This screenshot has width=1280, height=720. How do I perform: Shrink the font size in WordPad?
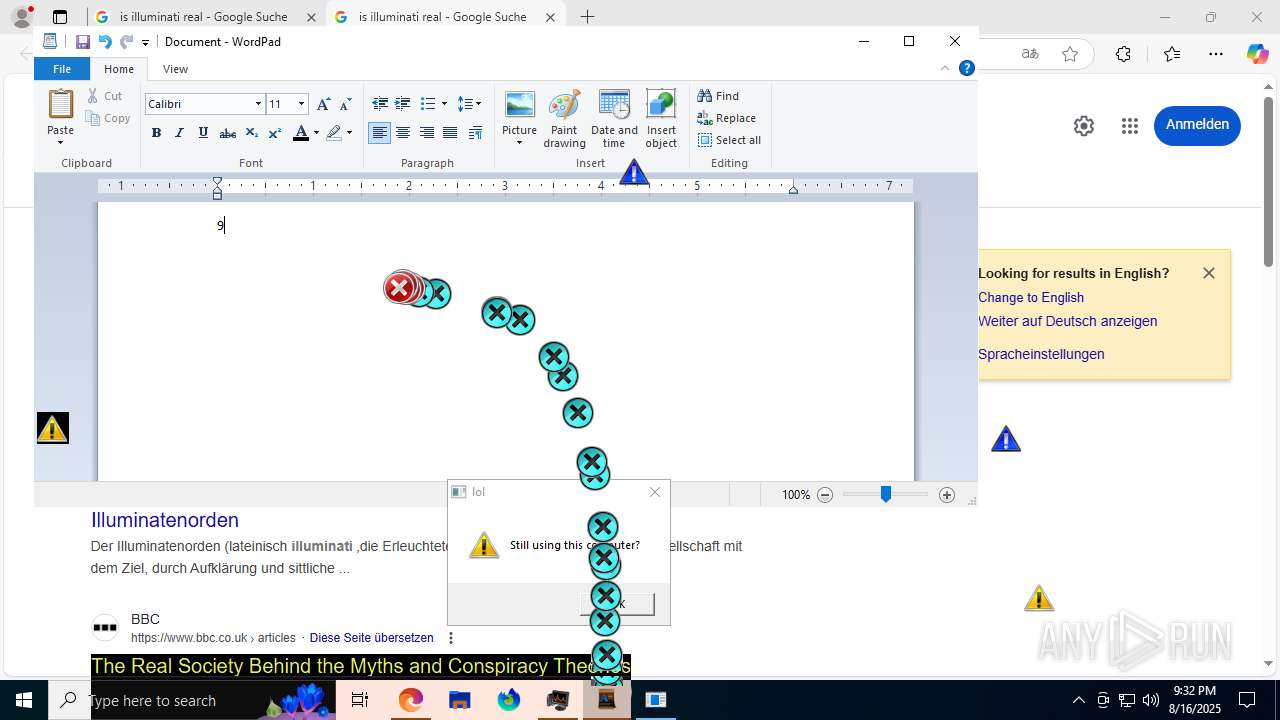(346, 104)
